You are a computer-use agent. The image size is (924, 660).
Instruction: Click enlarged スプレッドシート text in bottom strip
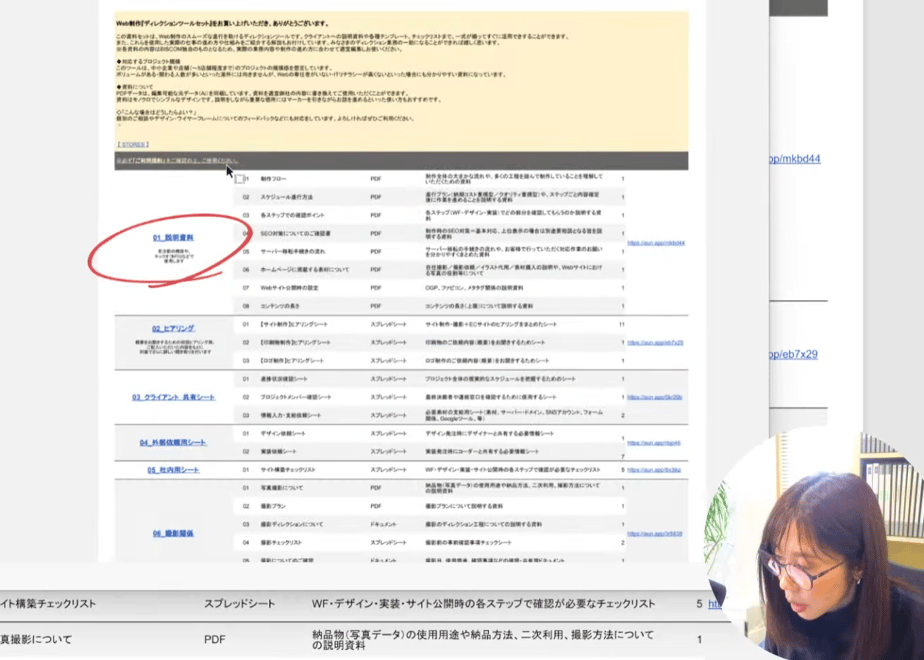pos(239,604)
